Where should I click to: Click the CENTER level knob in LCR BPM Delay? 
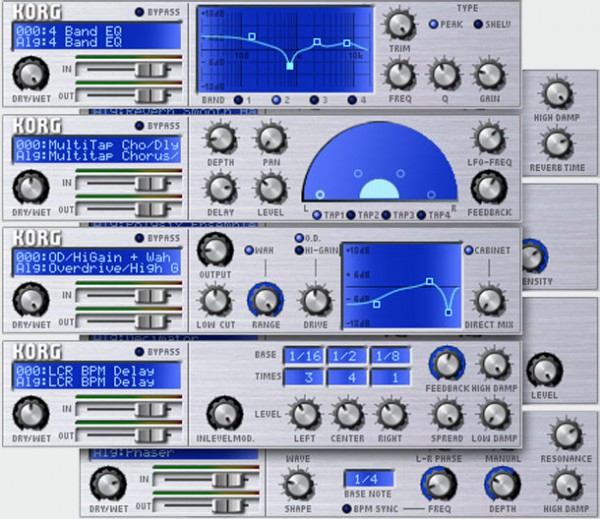(x=347, y=415)
